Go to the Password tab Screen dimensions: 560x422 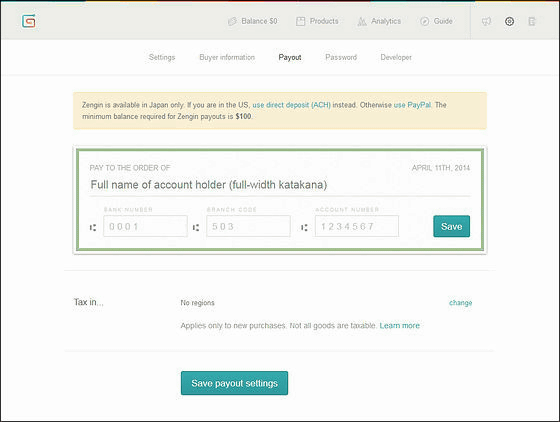click(341, 57)
